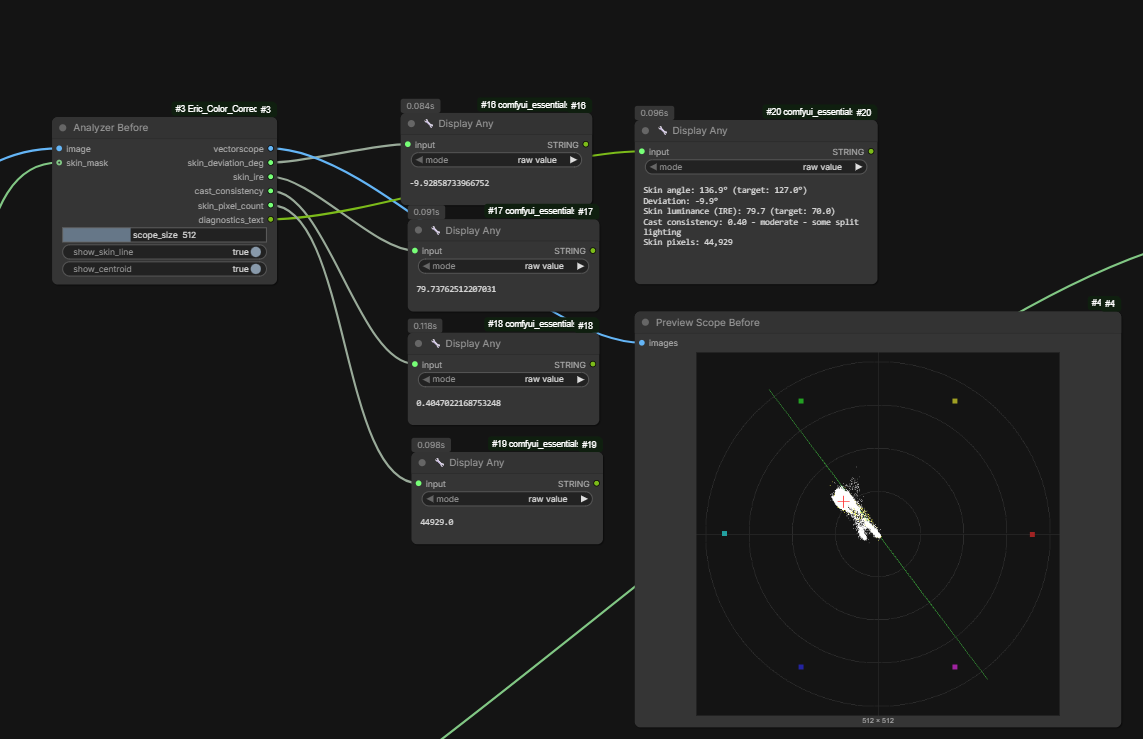The width and height of the screenshot is (1143, 739).
Task: Collapse Display Any node #19 via dot
Action: 422,463
